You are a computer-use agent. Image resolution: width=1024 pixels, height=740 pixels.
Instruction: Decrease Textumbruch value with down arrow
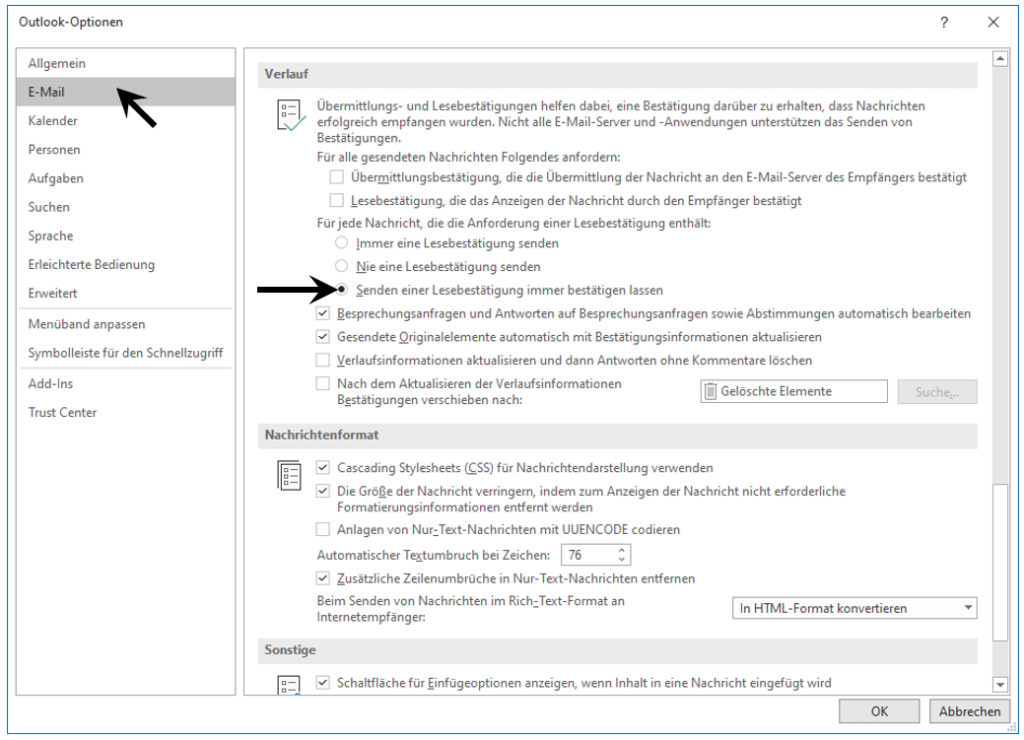(x=622, y=560)
